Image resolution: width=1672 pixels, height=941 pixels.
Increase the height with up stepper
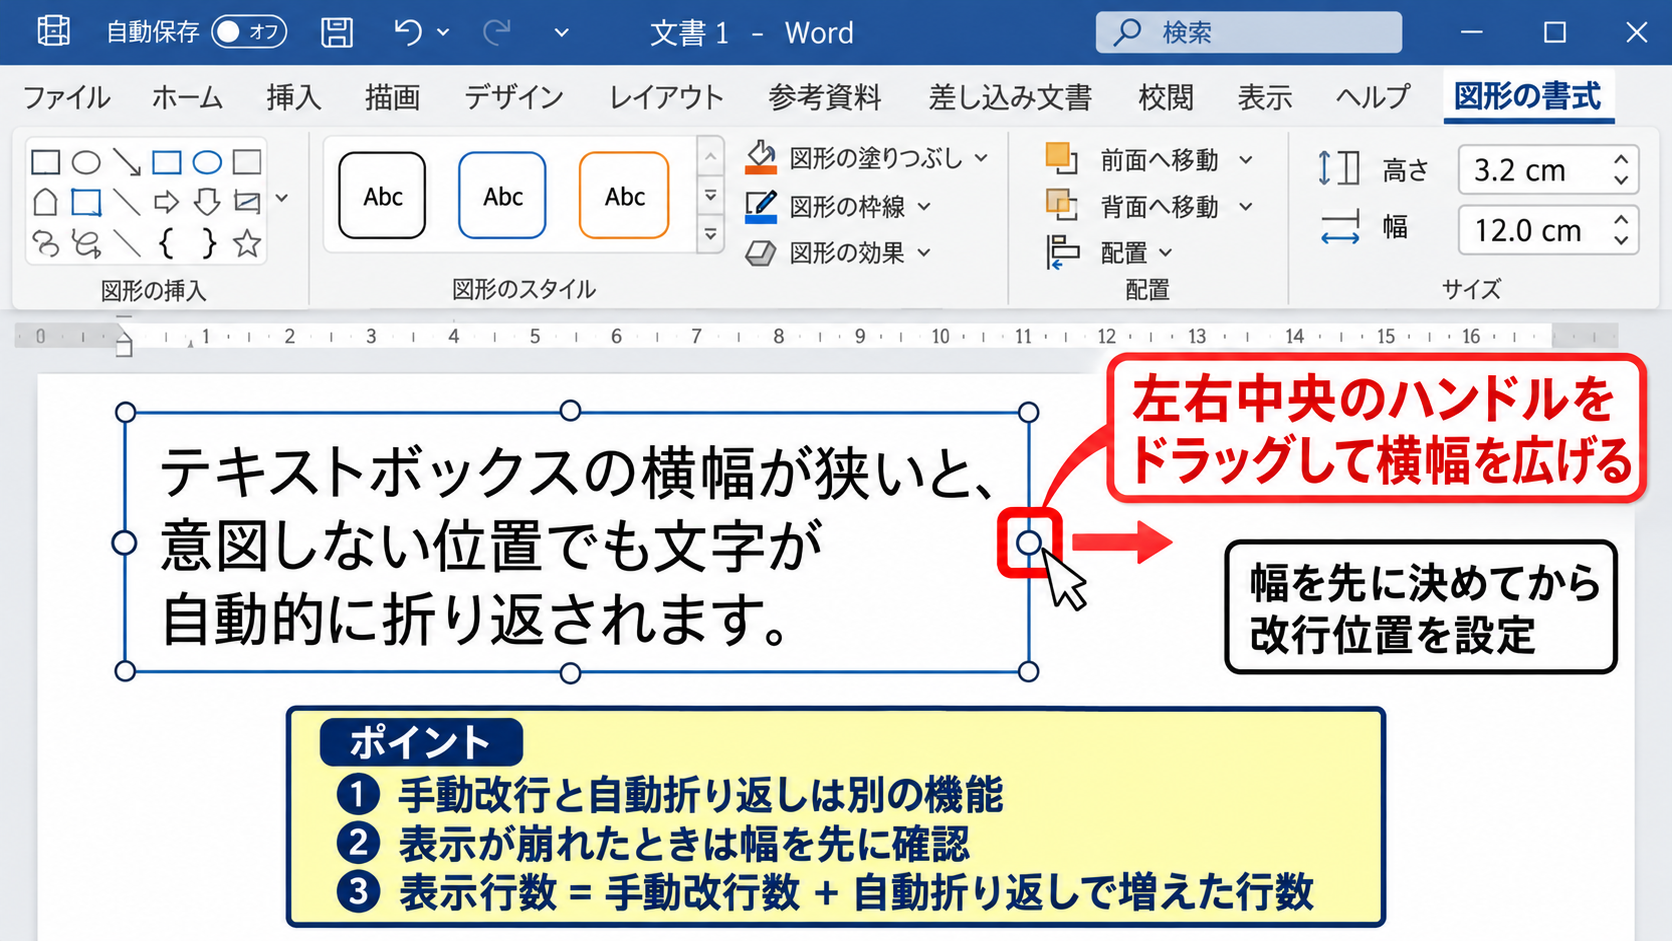tap(1621, 158)
